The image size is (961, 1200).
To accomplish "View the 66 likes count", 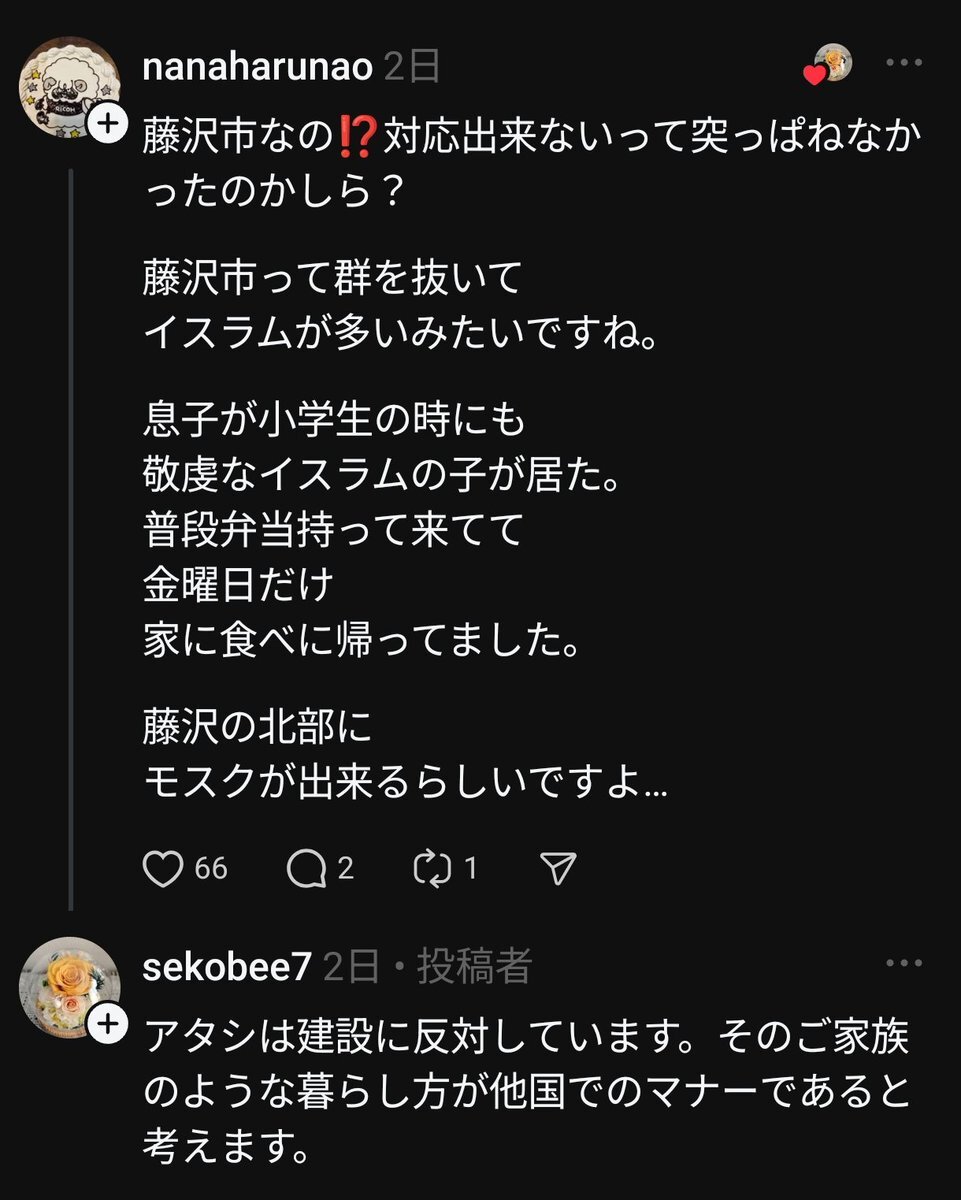I will [211, 869].
